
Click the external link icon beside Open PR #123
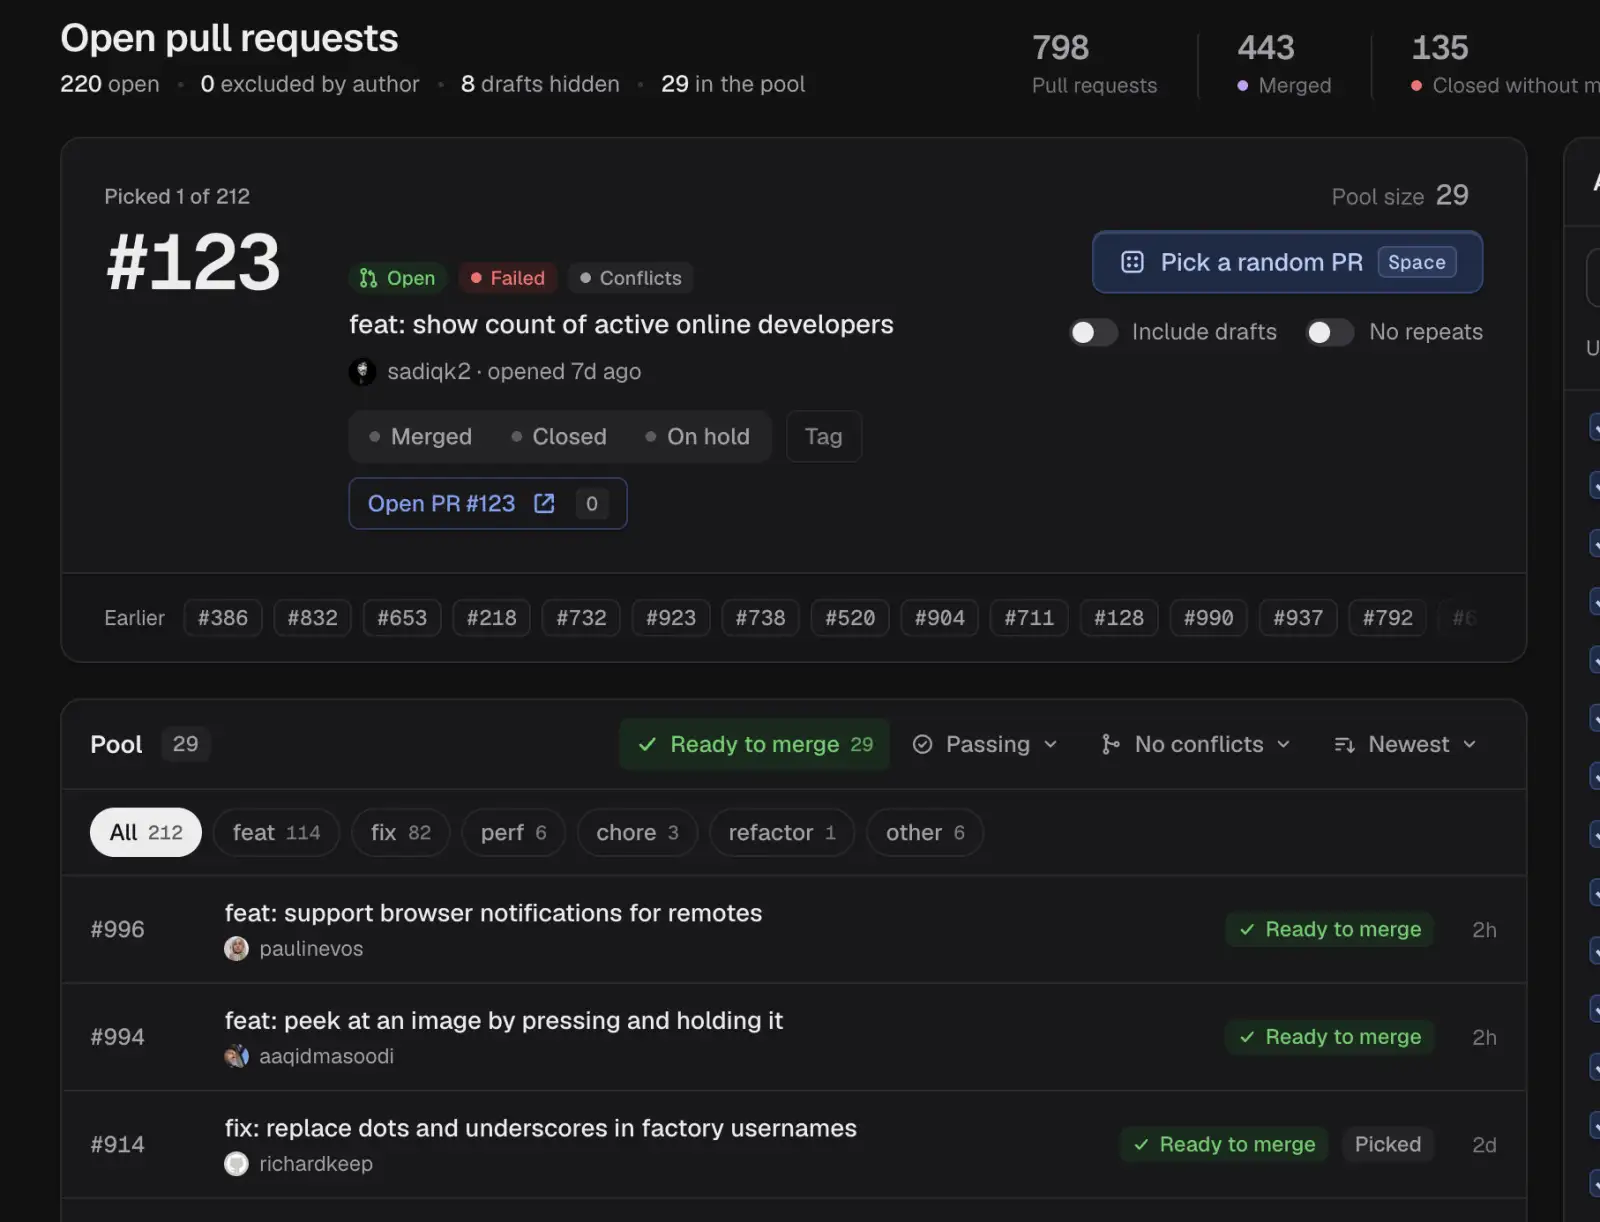tap(544, 503)
